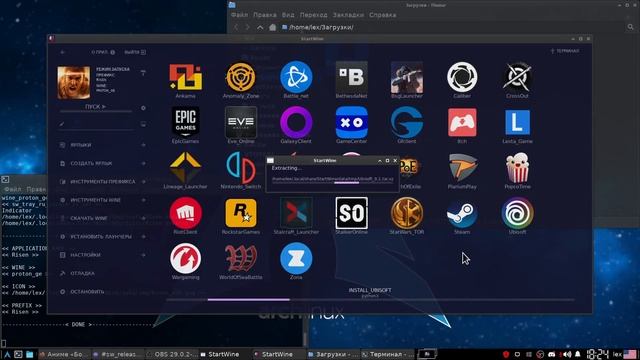Open Вид menu in file manager

[x=288, y=15]
